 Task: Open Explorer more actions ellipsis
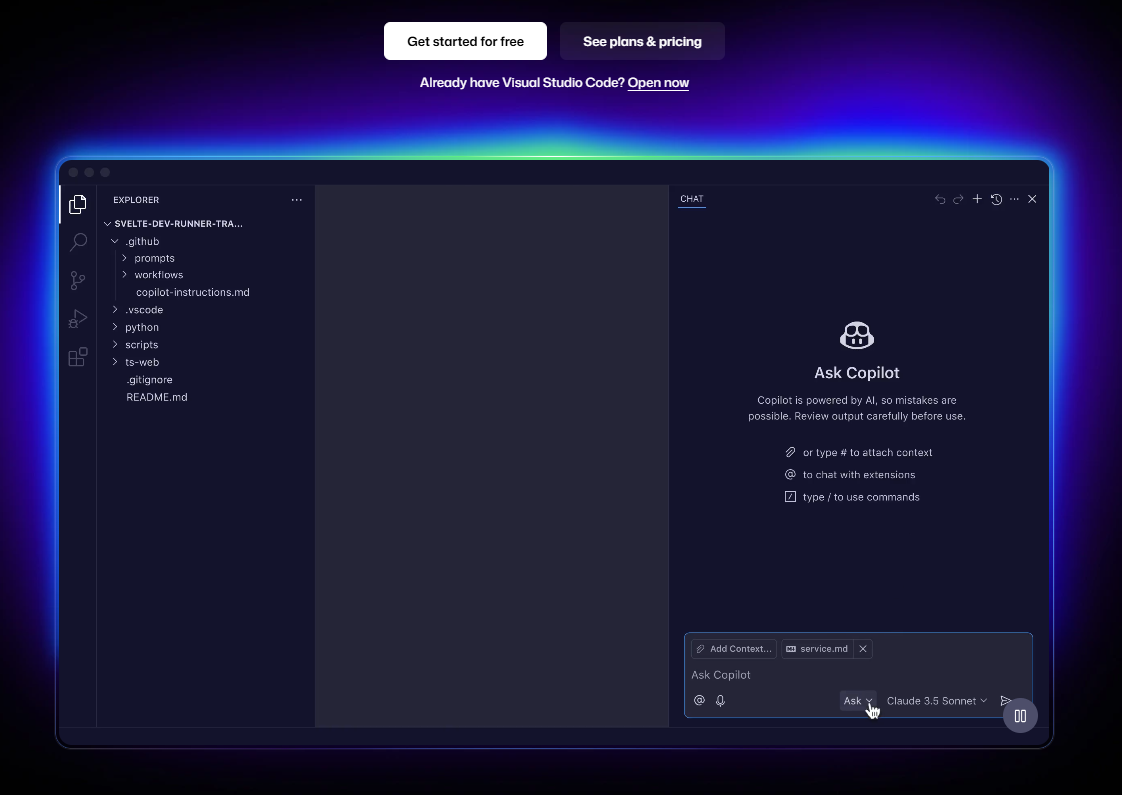(x=296, y=200)
